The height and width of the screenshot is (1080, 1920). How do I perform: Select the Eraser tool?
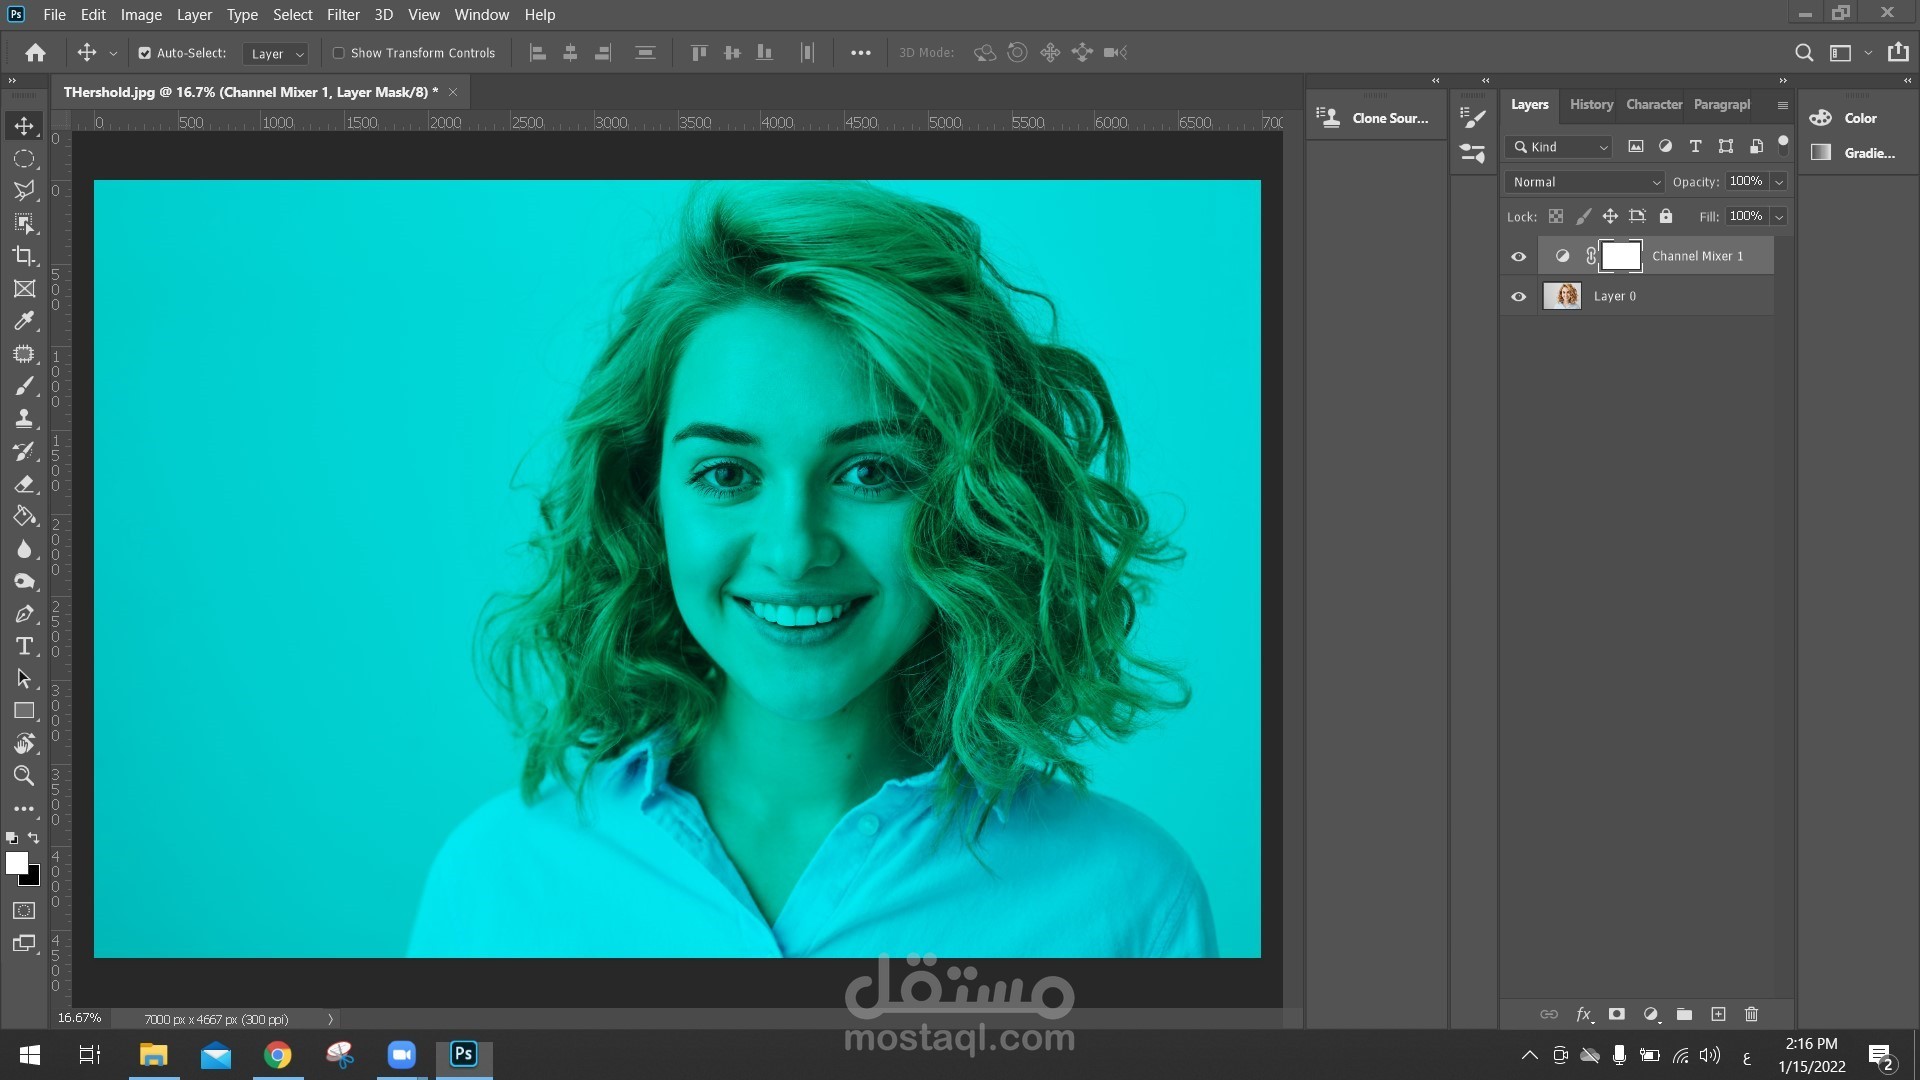[x=24, y=484]
